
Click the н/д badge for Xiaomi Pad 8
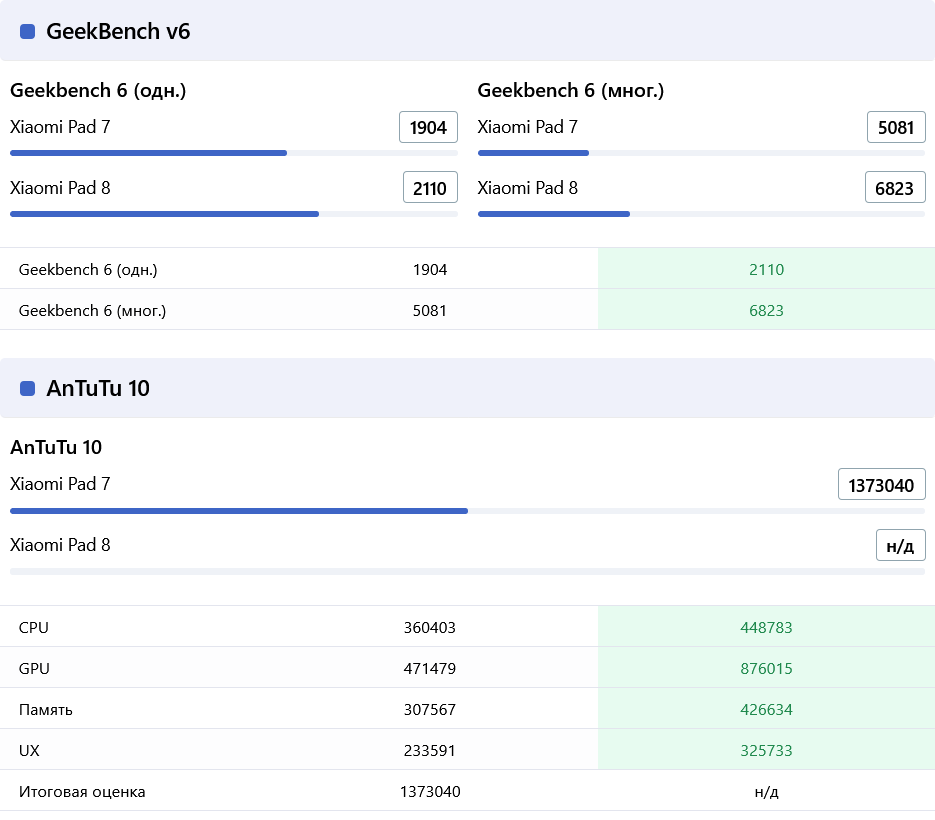[x=900, y=545]
